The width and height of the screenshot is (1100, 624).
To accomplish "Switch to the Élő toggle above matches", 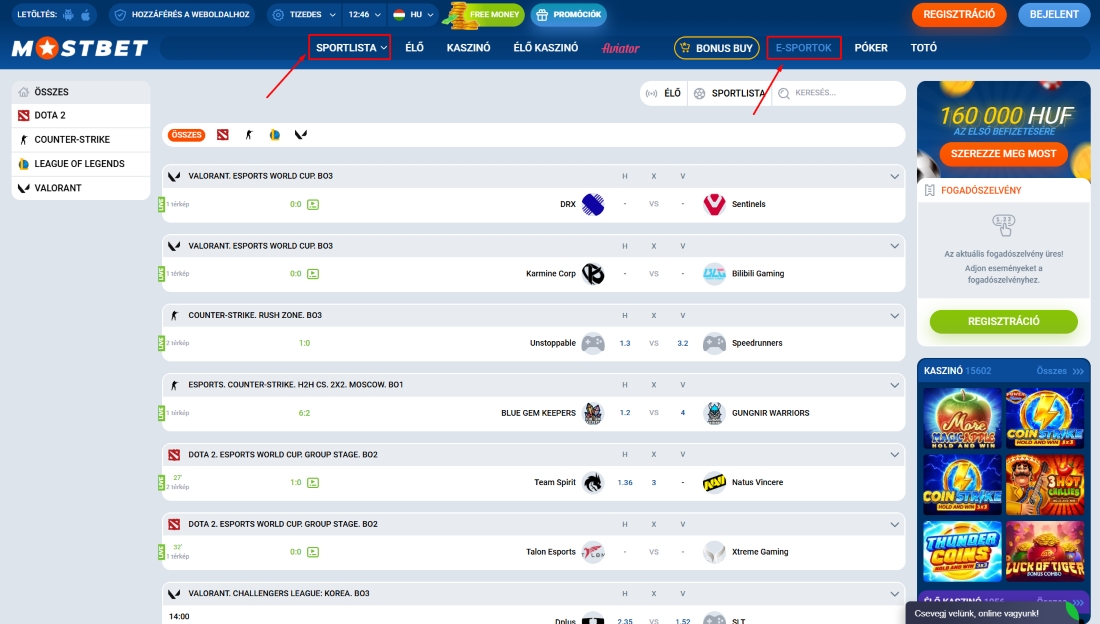I will (x=664, y=93).
